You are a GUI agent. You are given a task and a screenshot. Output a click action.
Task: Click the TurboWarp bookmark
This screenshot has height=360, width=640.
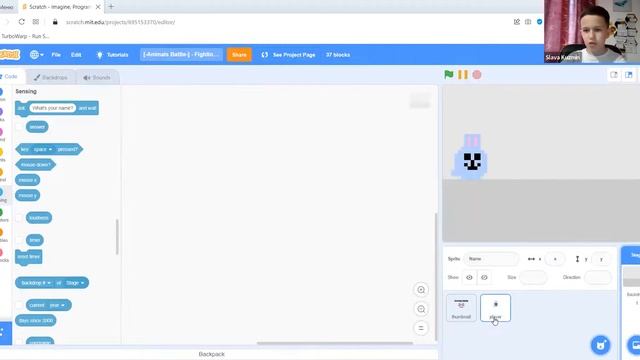[25, 36]
